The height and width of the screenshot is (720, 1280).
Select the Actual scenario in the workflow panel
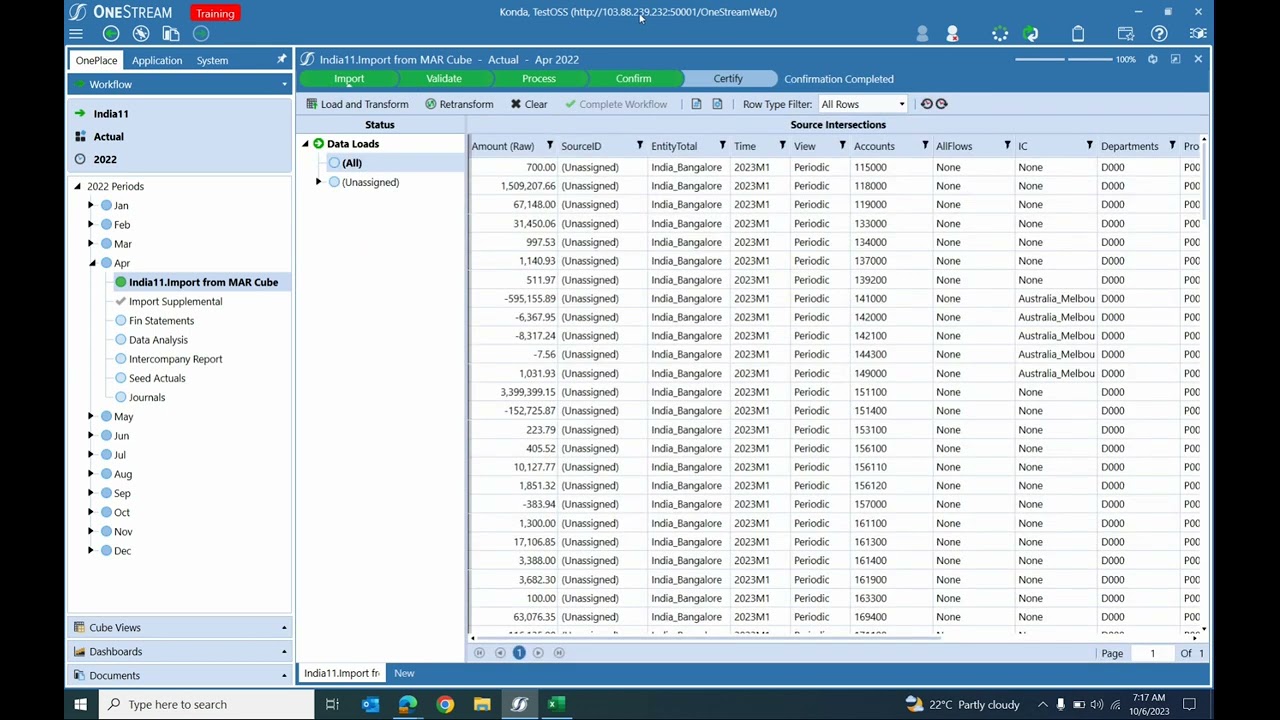[x=109, y=137]
